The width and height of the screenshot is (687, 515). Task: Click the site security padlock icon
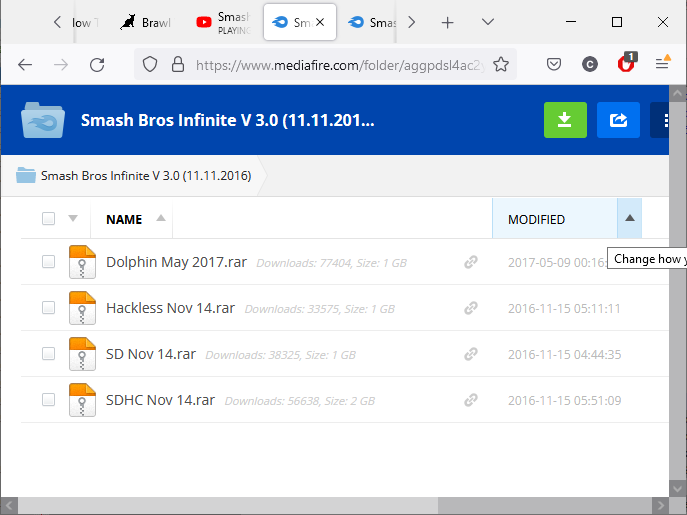click(178, 64)
